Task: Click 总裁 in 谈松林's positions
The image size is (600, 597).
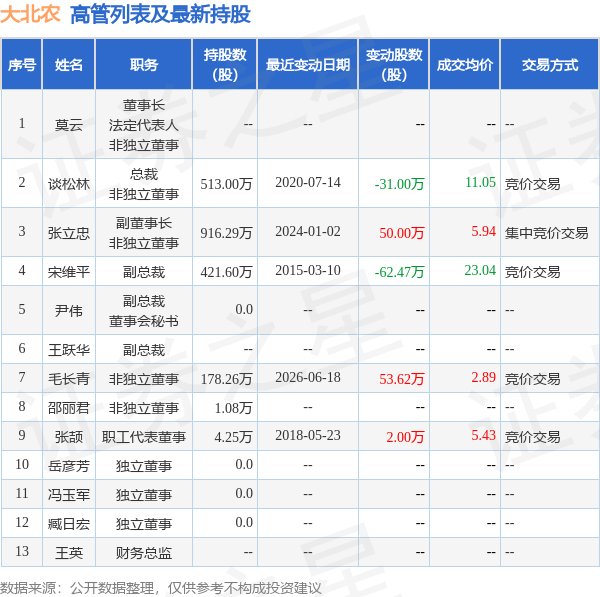Action: (144, 174)
